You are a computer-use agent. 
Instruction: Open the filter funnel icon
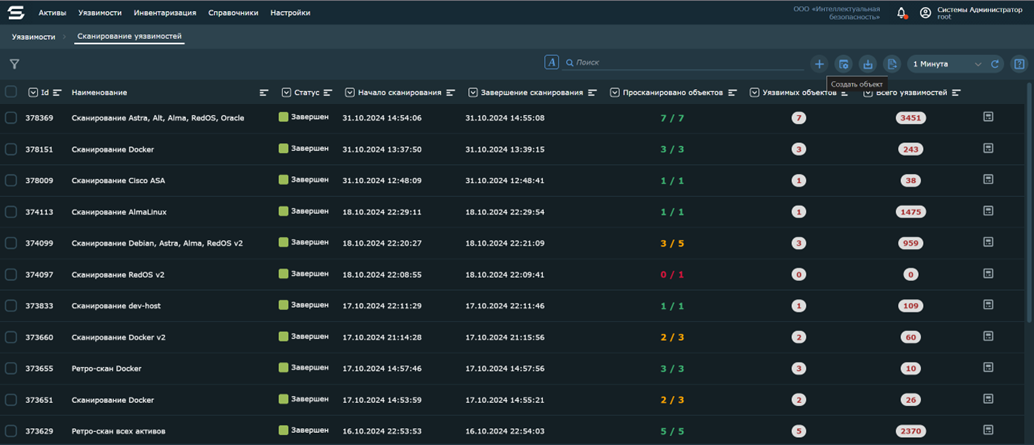coord(14,64)
